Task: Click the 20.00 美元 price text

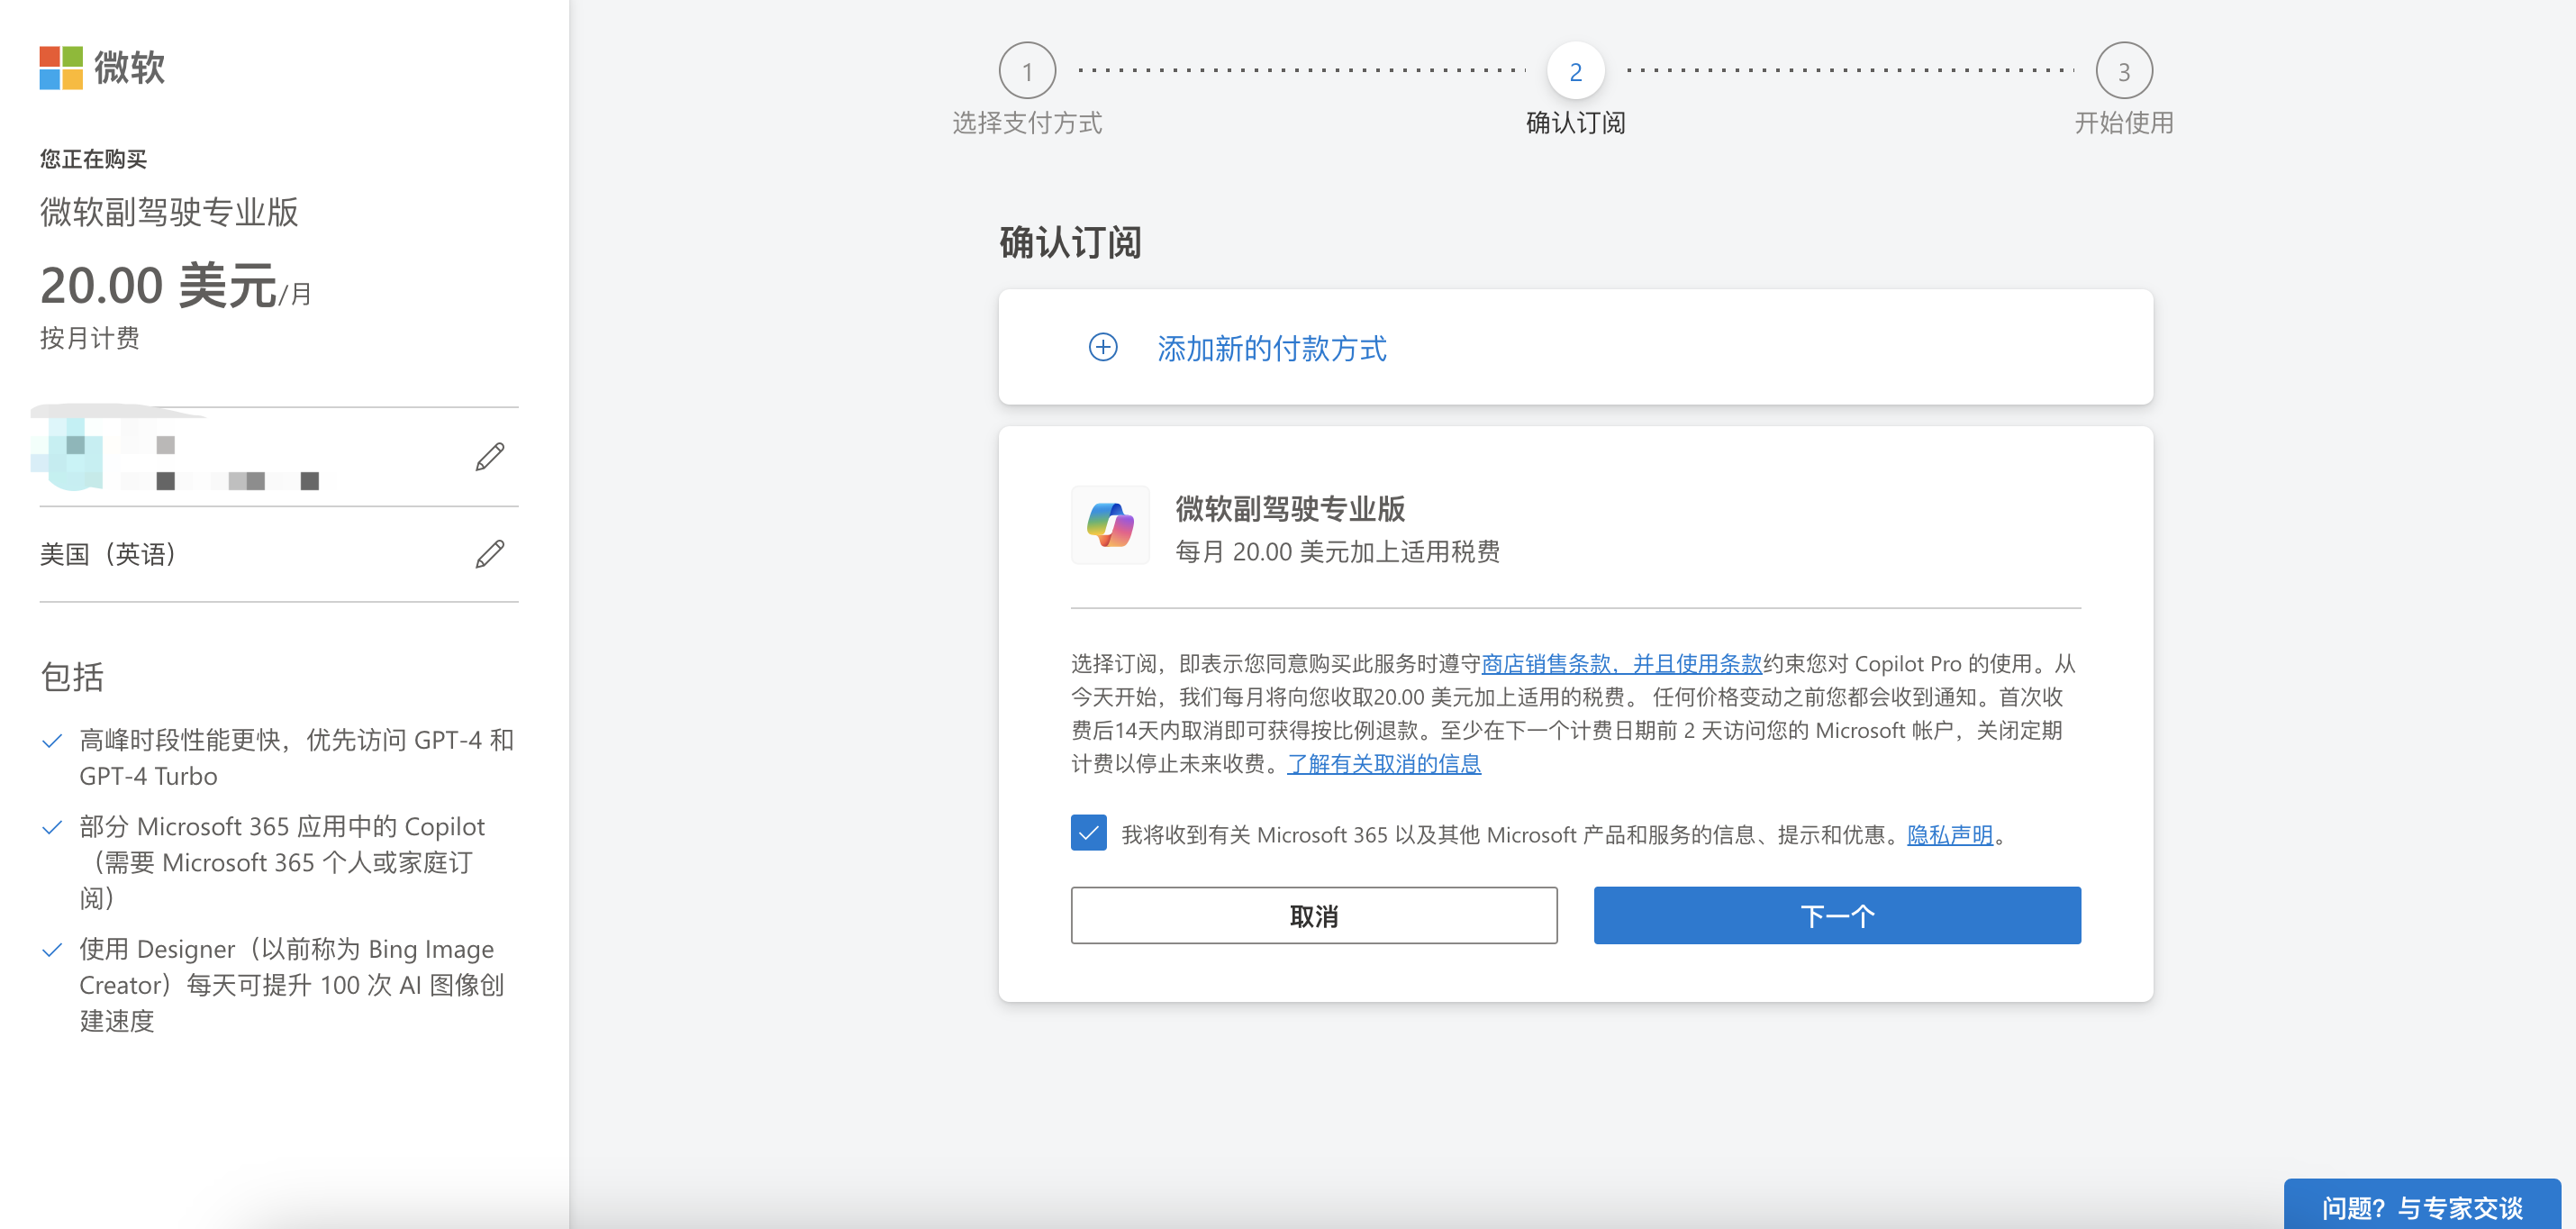Action: pyautogui.click(x=158, y=285)
